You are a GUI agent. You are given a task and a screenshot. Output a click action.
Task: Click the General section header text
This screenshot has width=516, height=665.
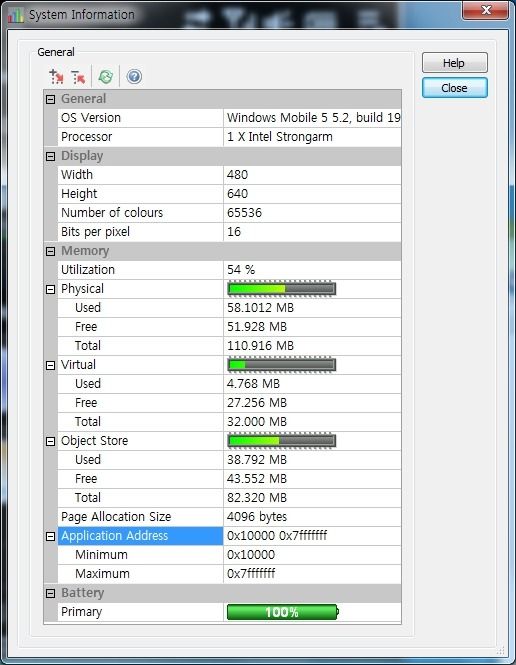(x=84, y=98)
